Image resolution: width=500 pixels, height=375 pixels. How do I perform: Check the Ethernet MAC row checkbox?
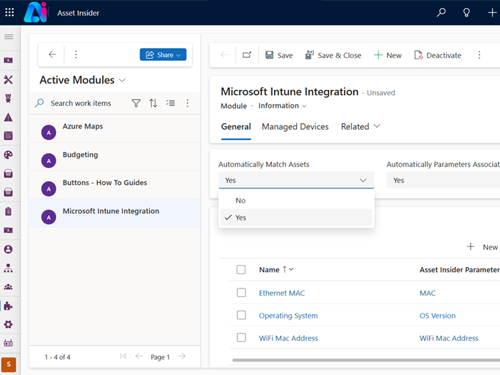point(241,293)
